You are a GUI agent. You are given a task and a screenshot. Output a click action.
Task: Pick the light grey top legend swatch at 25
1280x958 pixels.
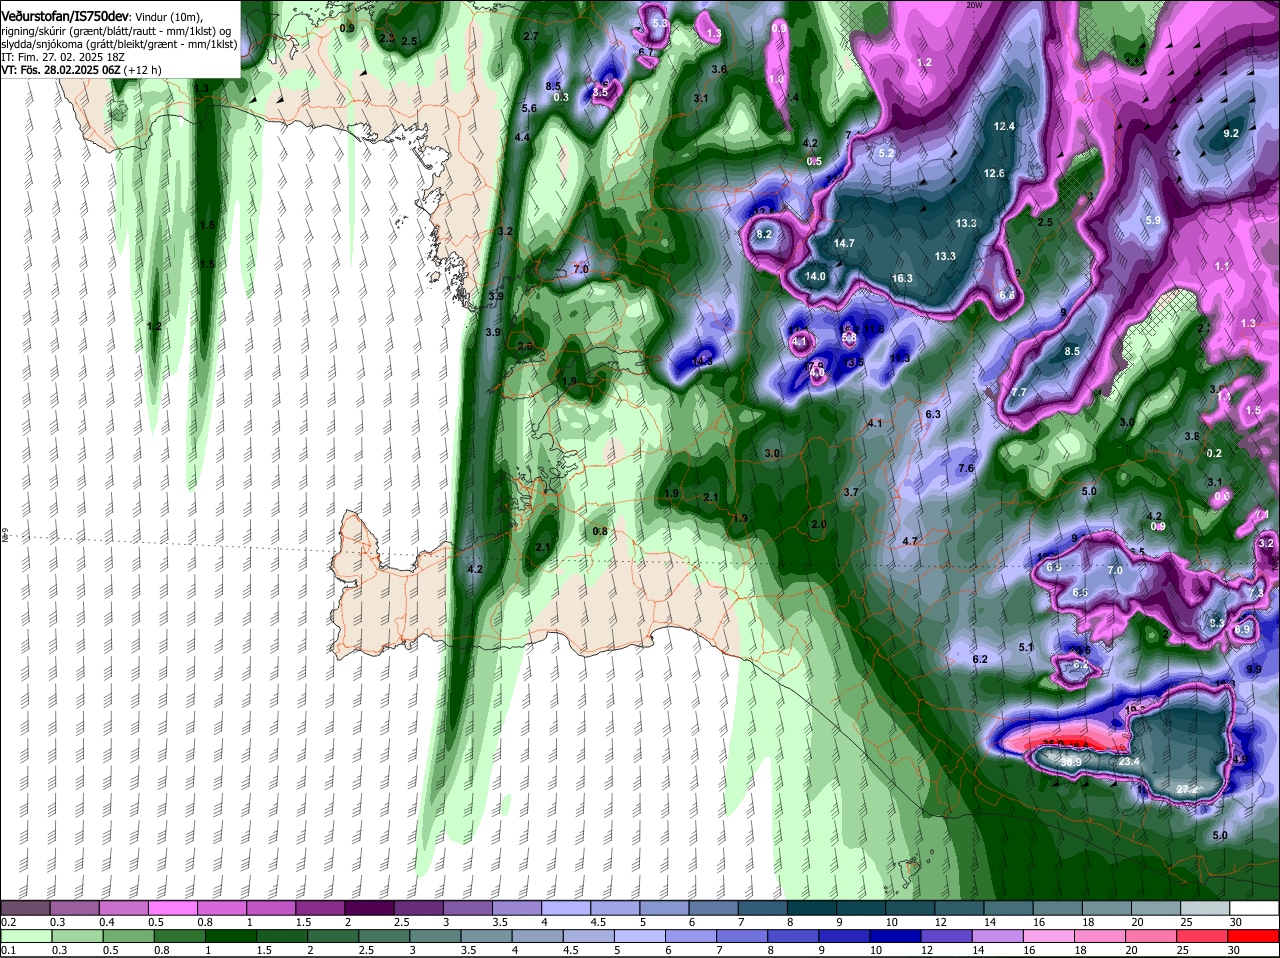coord(1205,908)
